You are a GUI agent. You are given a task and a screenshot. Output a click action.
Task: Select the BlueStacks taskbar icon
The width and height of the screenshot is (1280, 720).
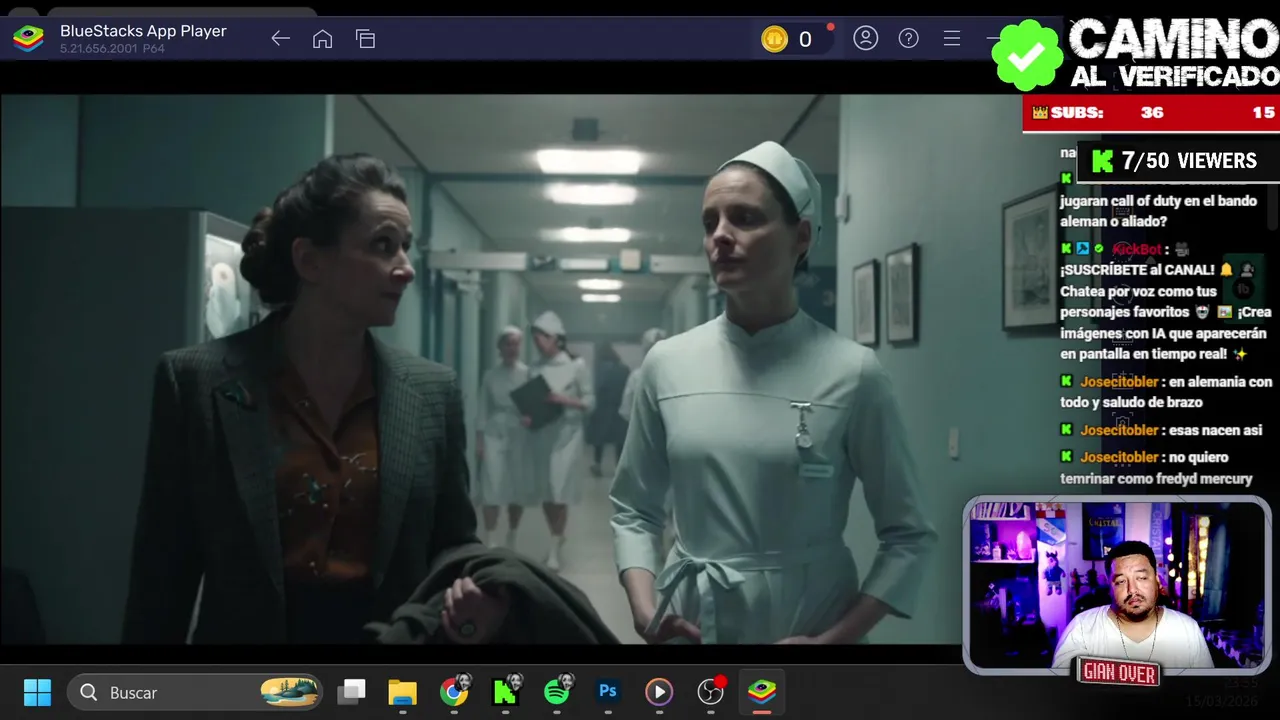click(762, 692)
